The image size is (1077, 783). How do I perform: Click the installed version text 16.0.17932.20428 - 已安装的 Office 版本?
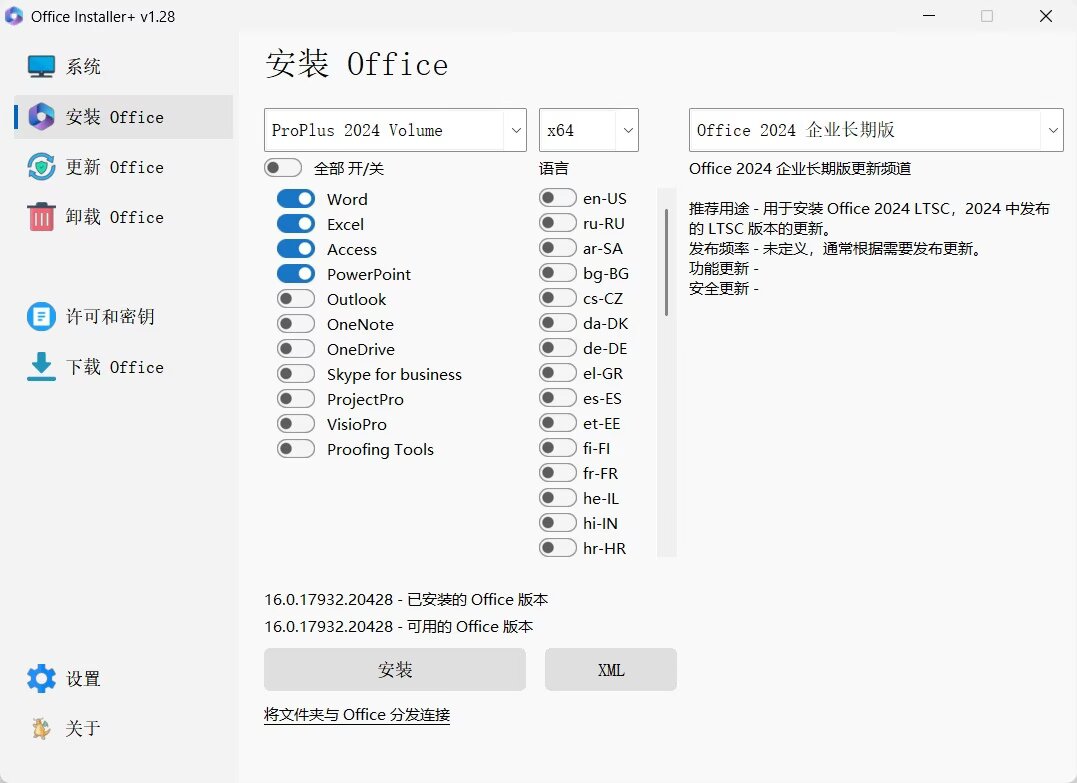click(406, 600)
